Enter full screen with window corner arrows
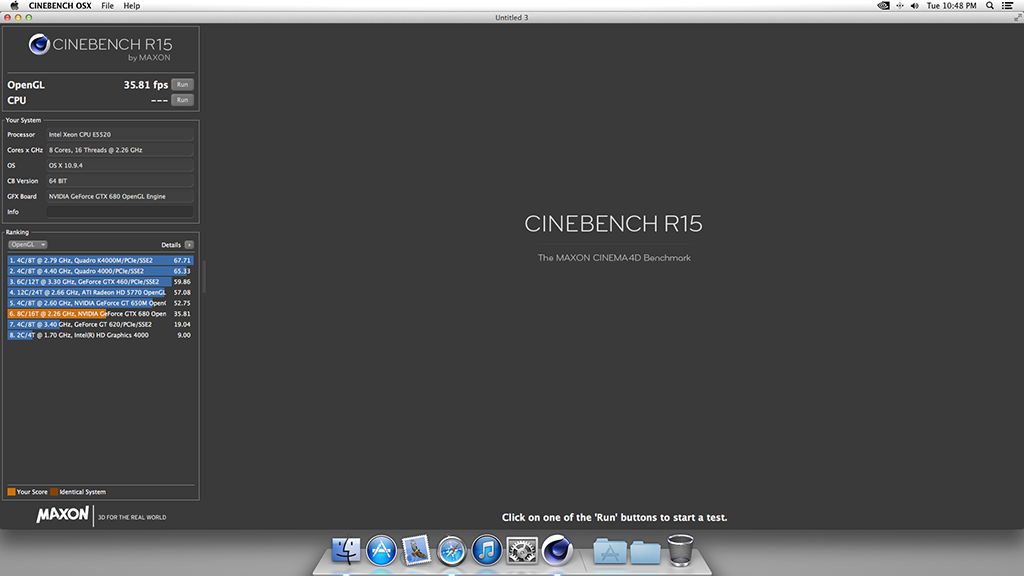Viewport: 1024px width, 576px height. click(x=1017, y=18)
